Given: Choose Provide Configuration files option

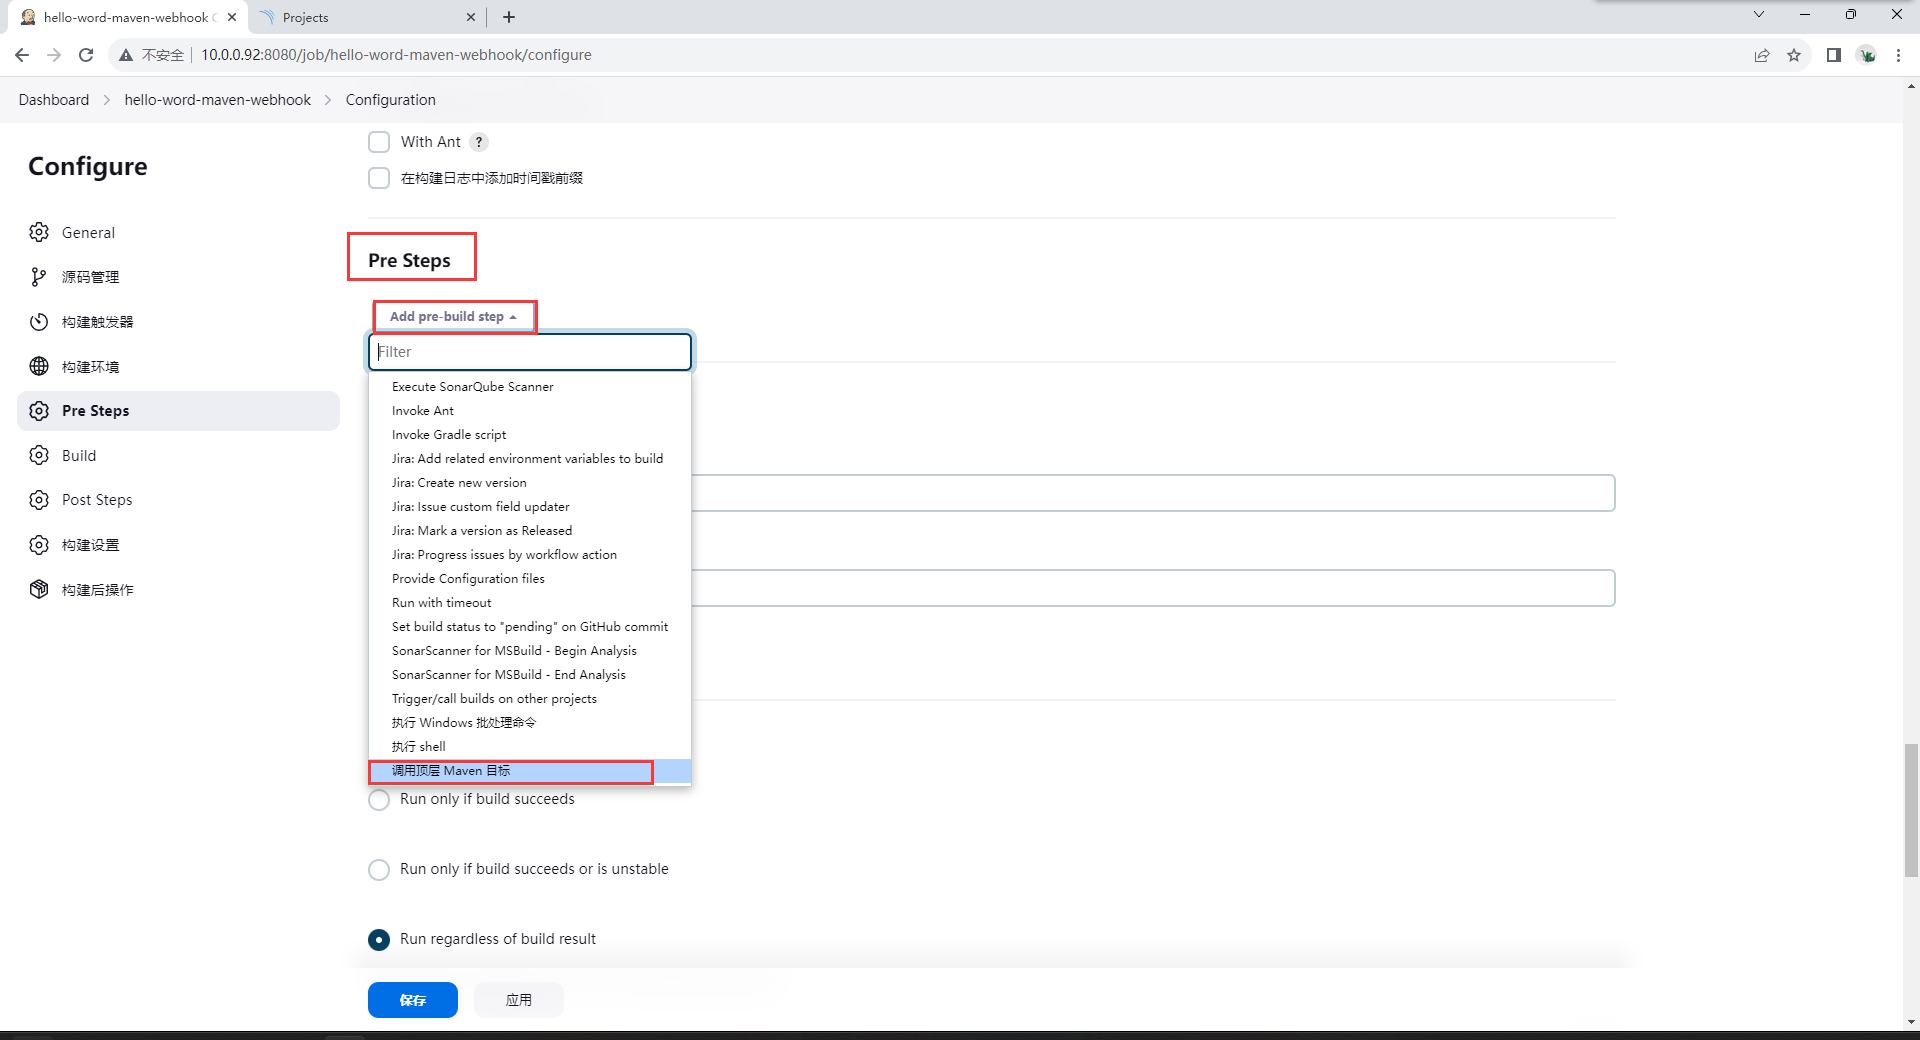Looking at the screenshot, I should pyautogui.click(x=530, y=579).
